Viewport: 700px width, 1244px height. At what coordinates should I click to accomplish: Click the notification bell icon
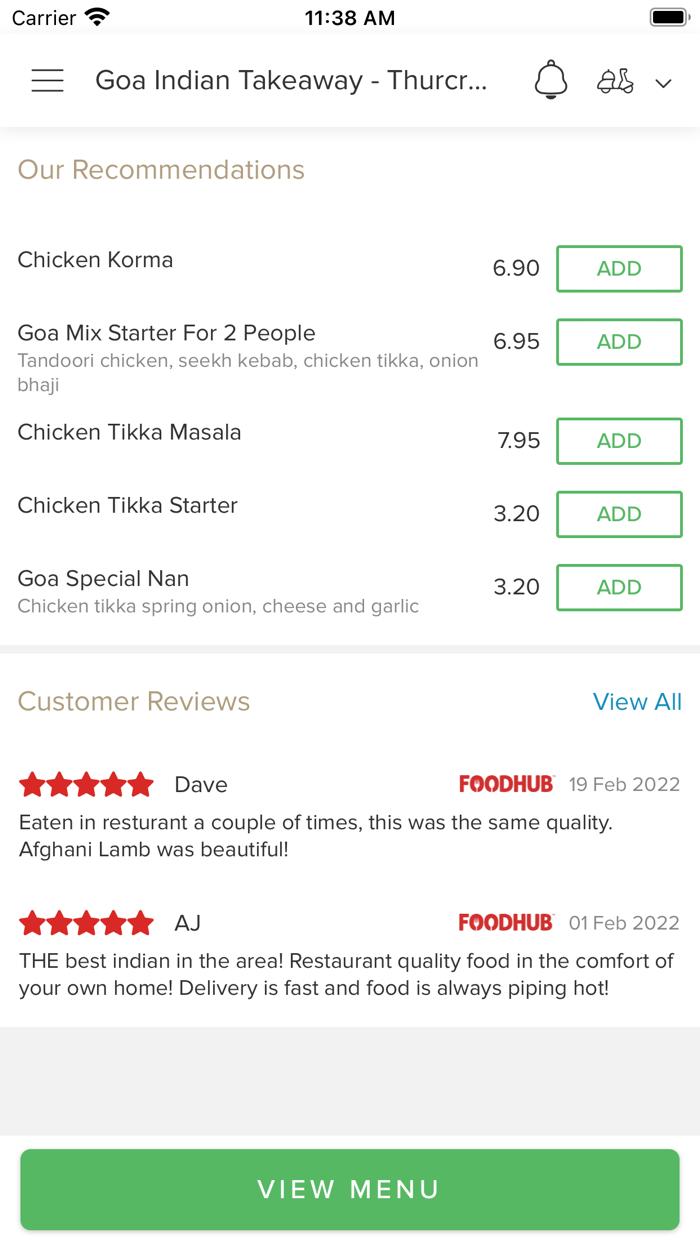(550, 80)
